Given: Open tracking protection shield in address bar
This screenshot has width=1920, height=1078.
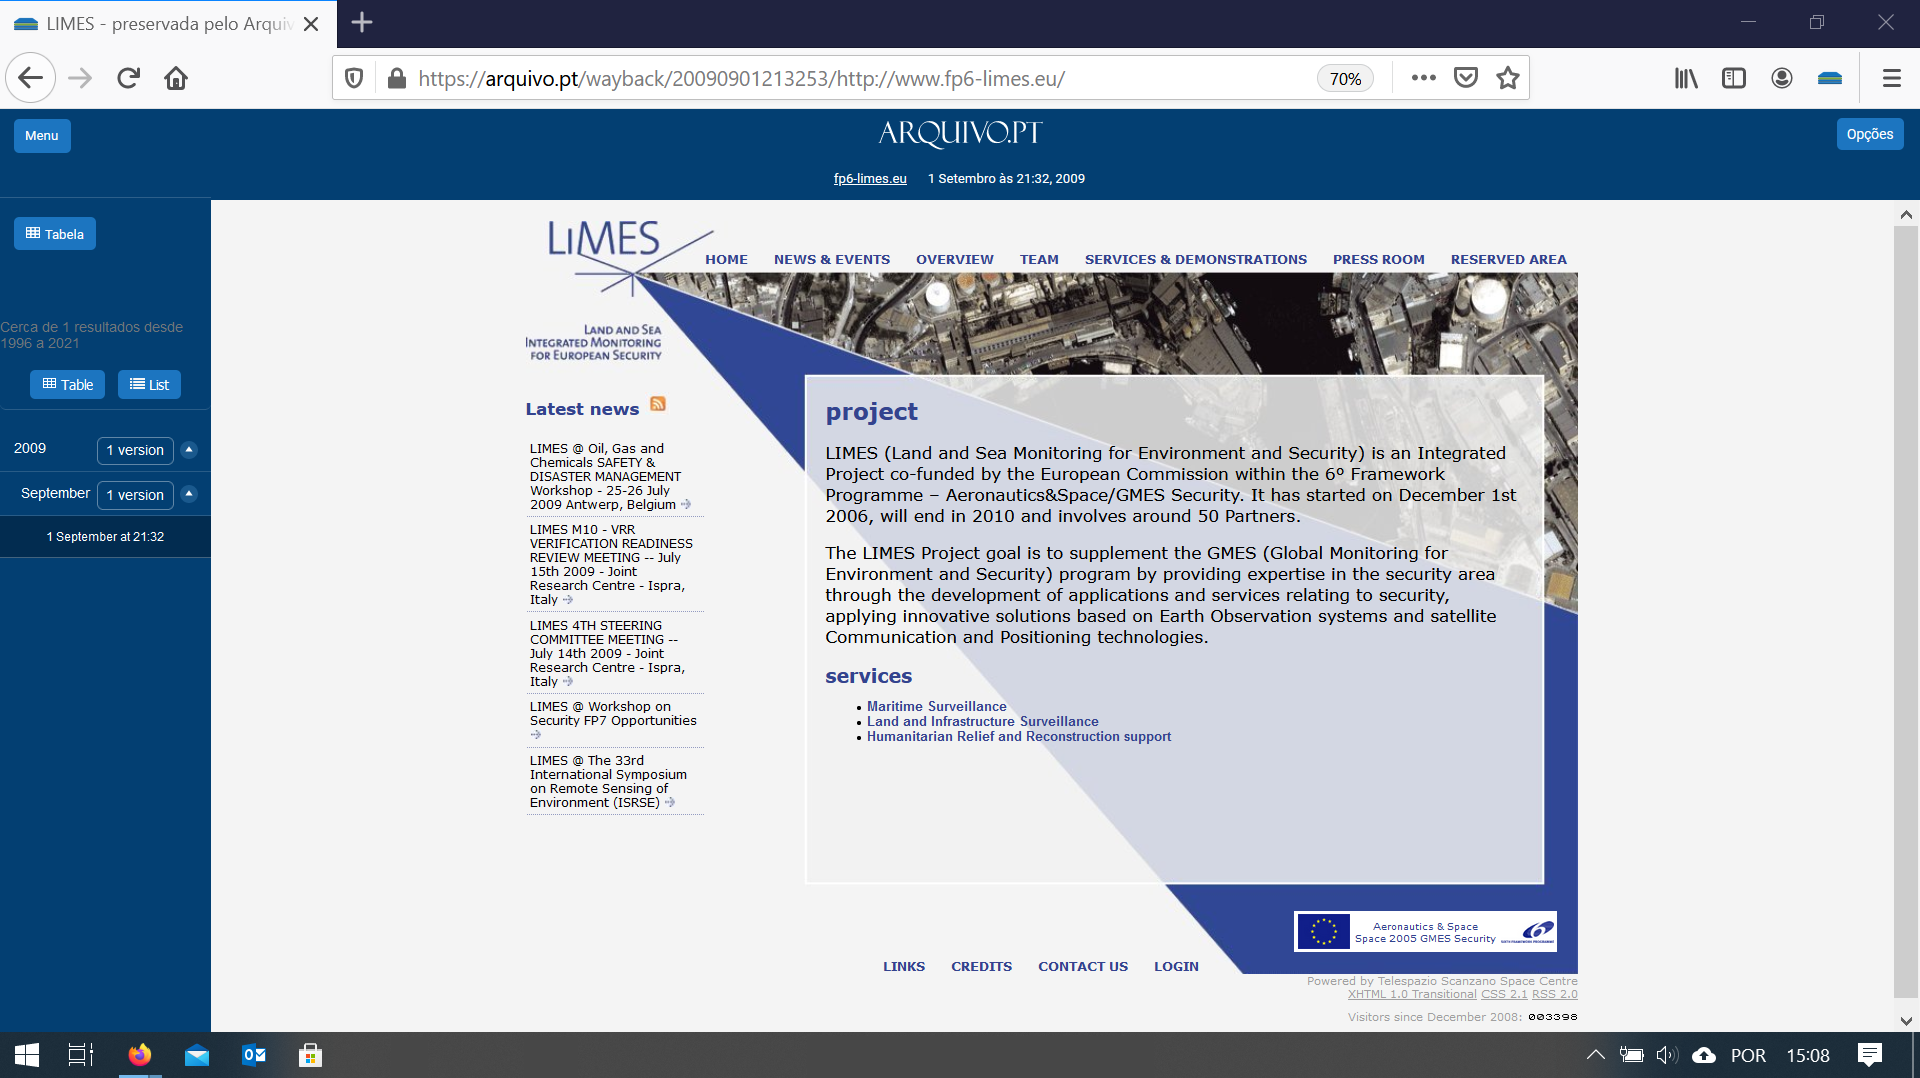Looking at the screenshot, I should click(354, 78).
